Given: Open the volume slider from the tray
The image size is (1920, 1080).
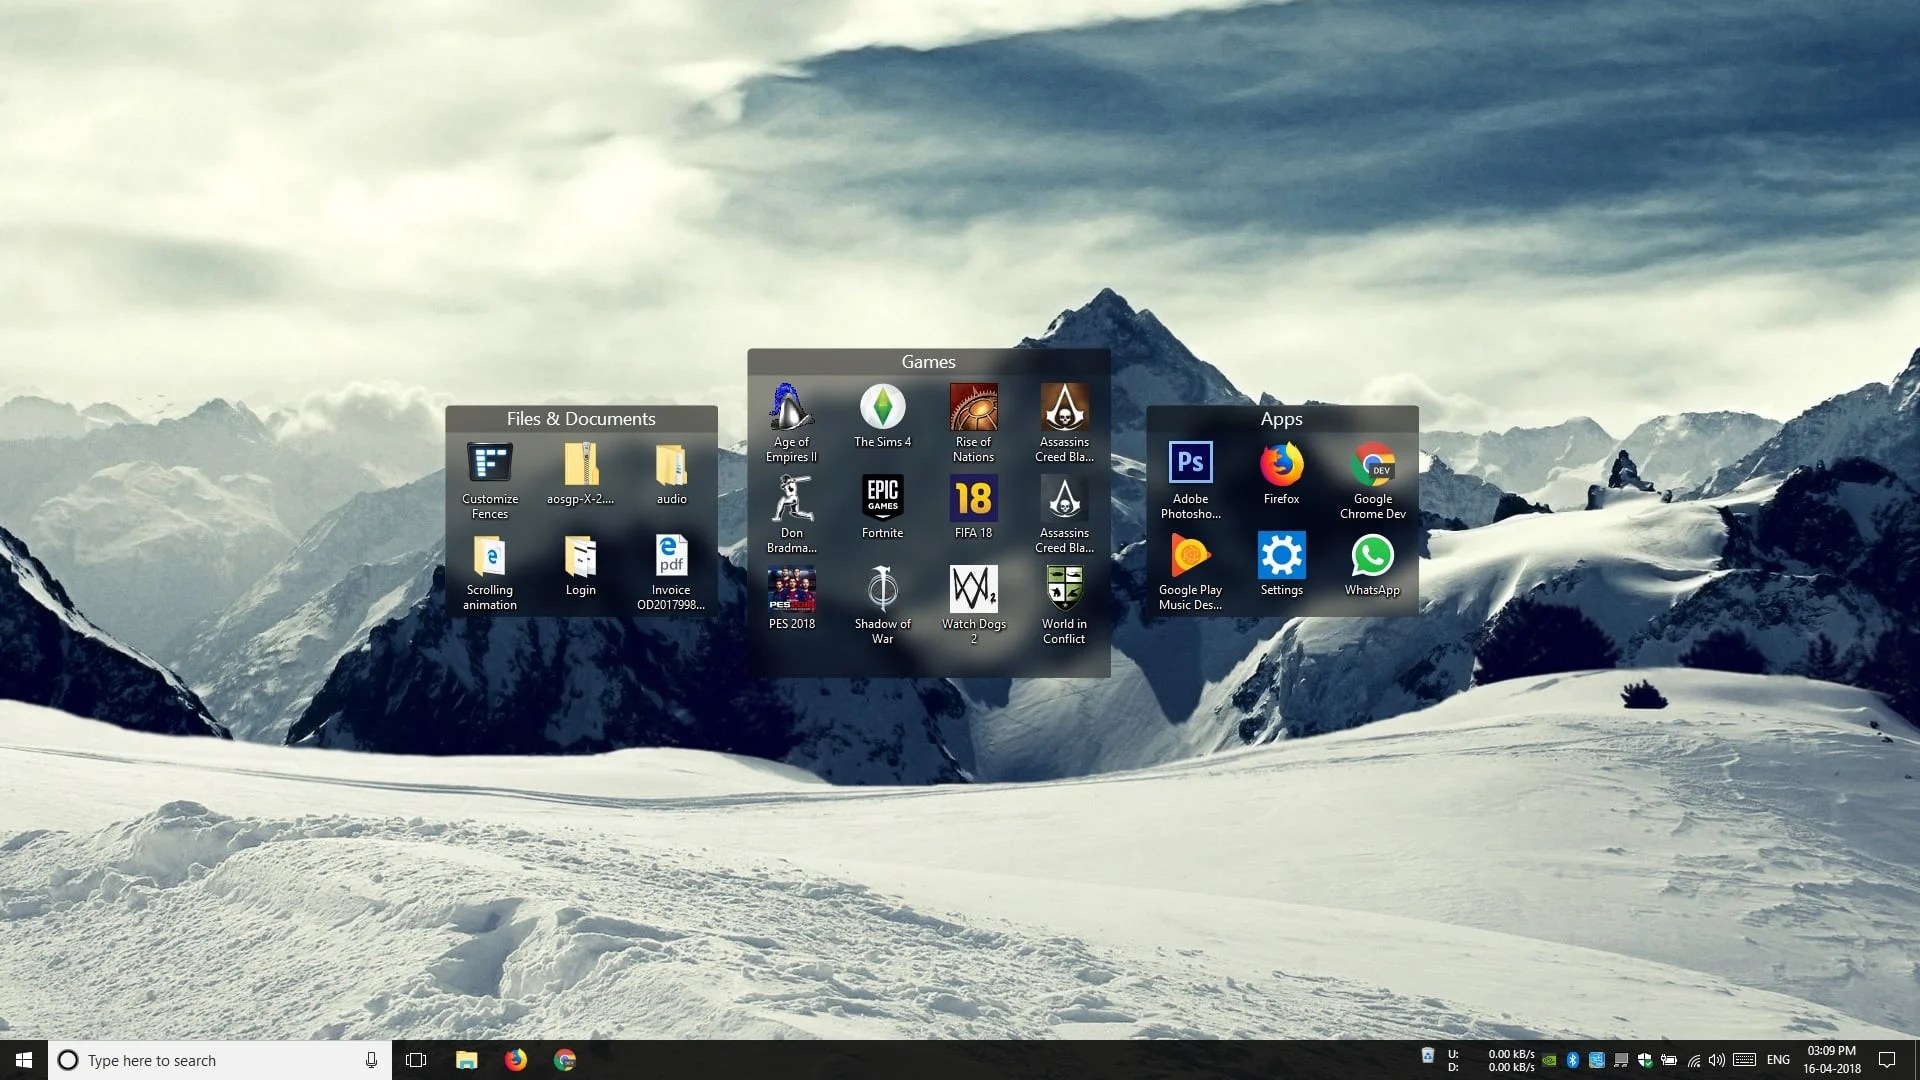Looking at the screenshot, I should point(1716,1059).
